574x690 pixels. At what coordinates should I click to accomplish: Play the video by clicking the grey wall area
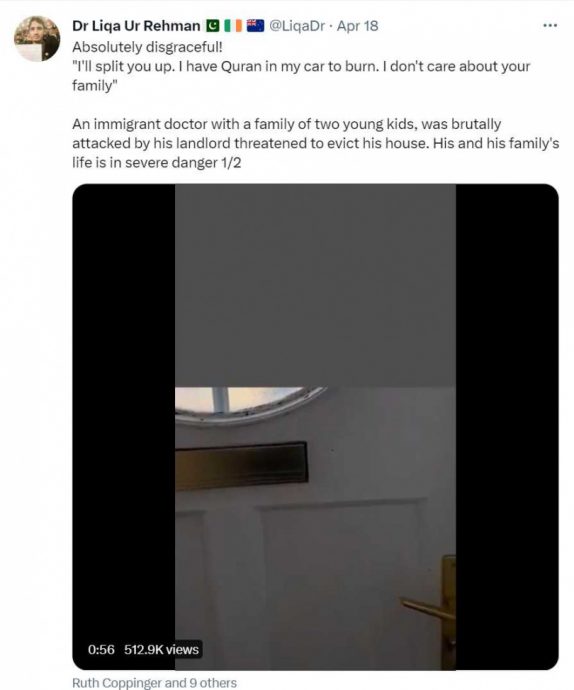pos(315,285)
